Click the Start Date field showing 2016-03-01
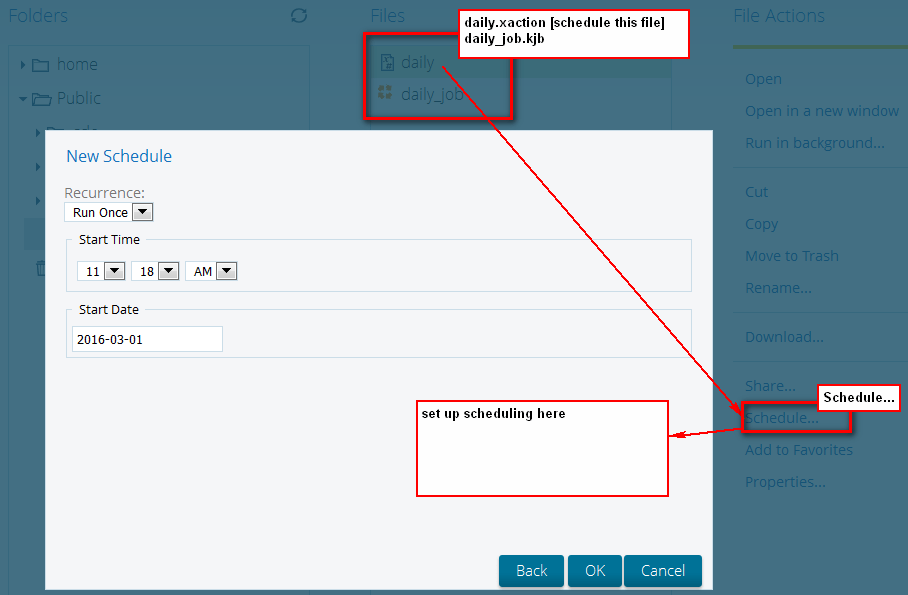 pos(146,338)
